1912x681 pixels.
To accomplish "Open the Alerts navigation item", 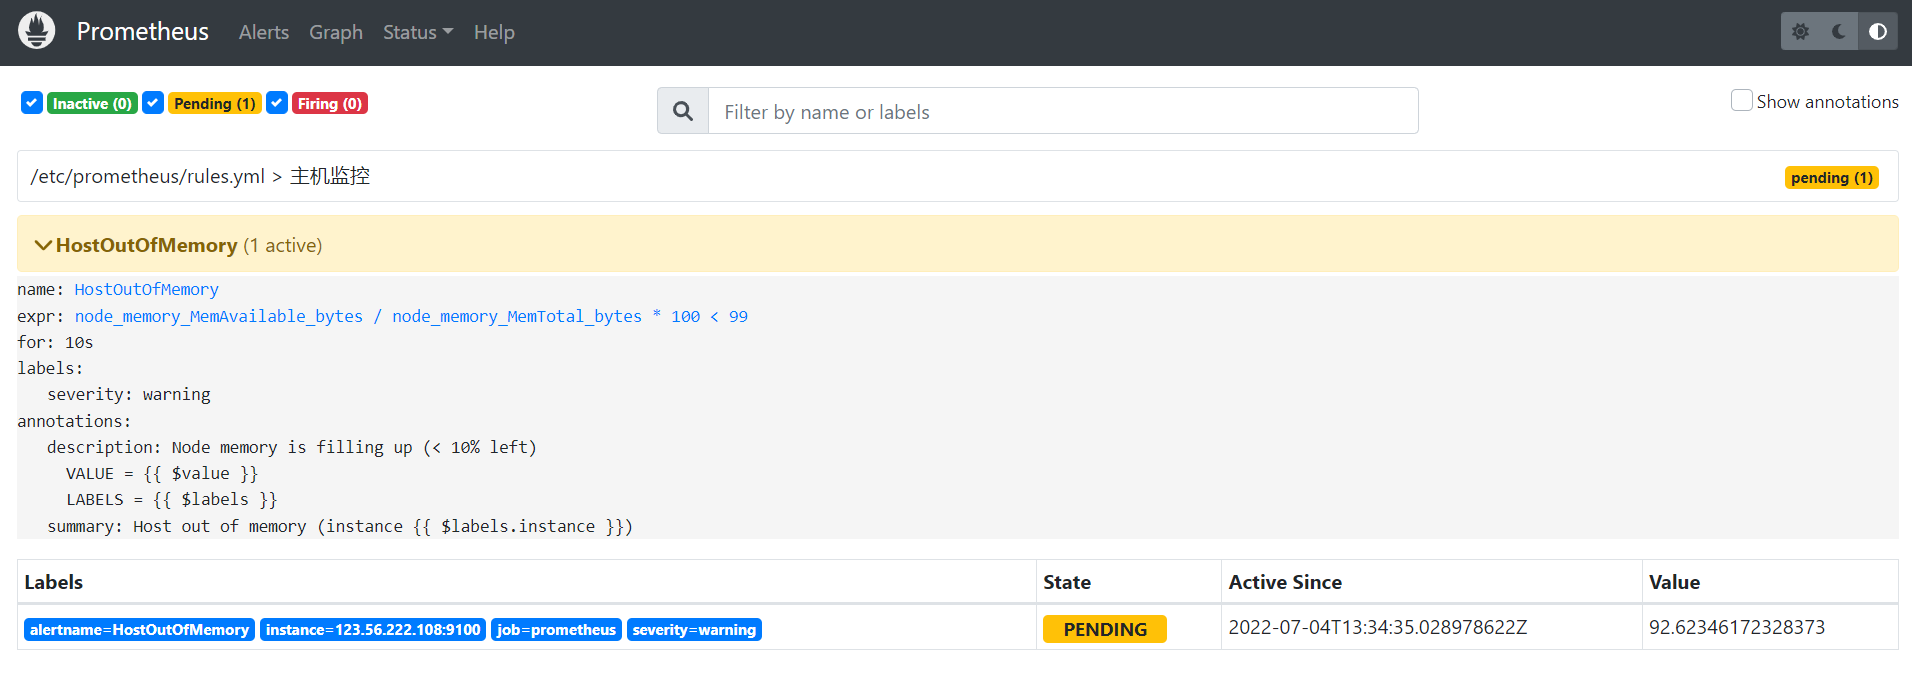I will 264,32.
